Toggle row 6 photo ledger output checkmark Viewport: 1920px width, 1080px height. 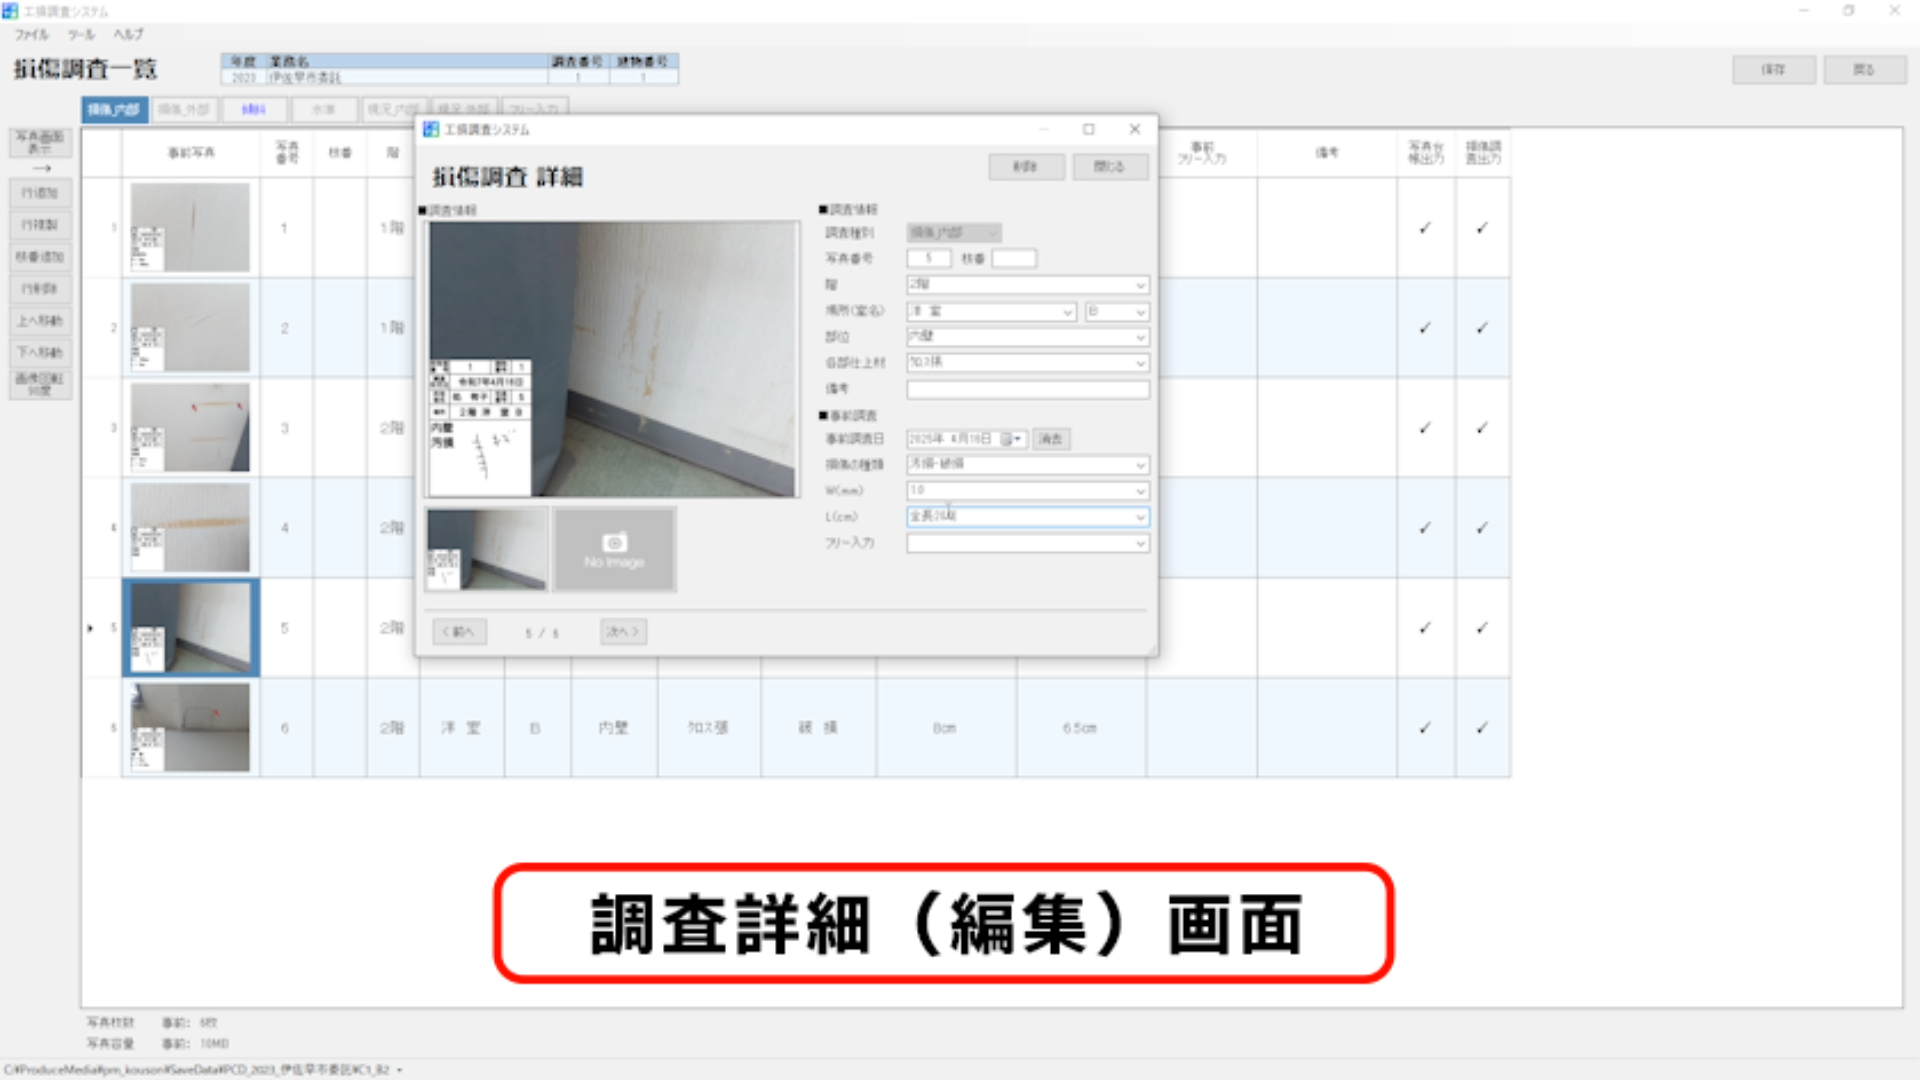click(1425, 728)
